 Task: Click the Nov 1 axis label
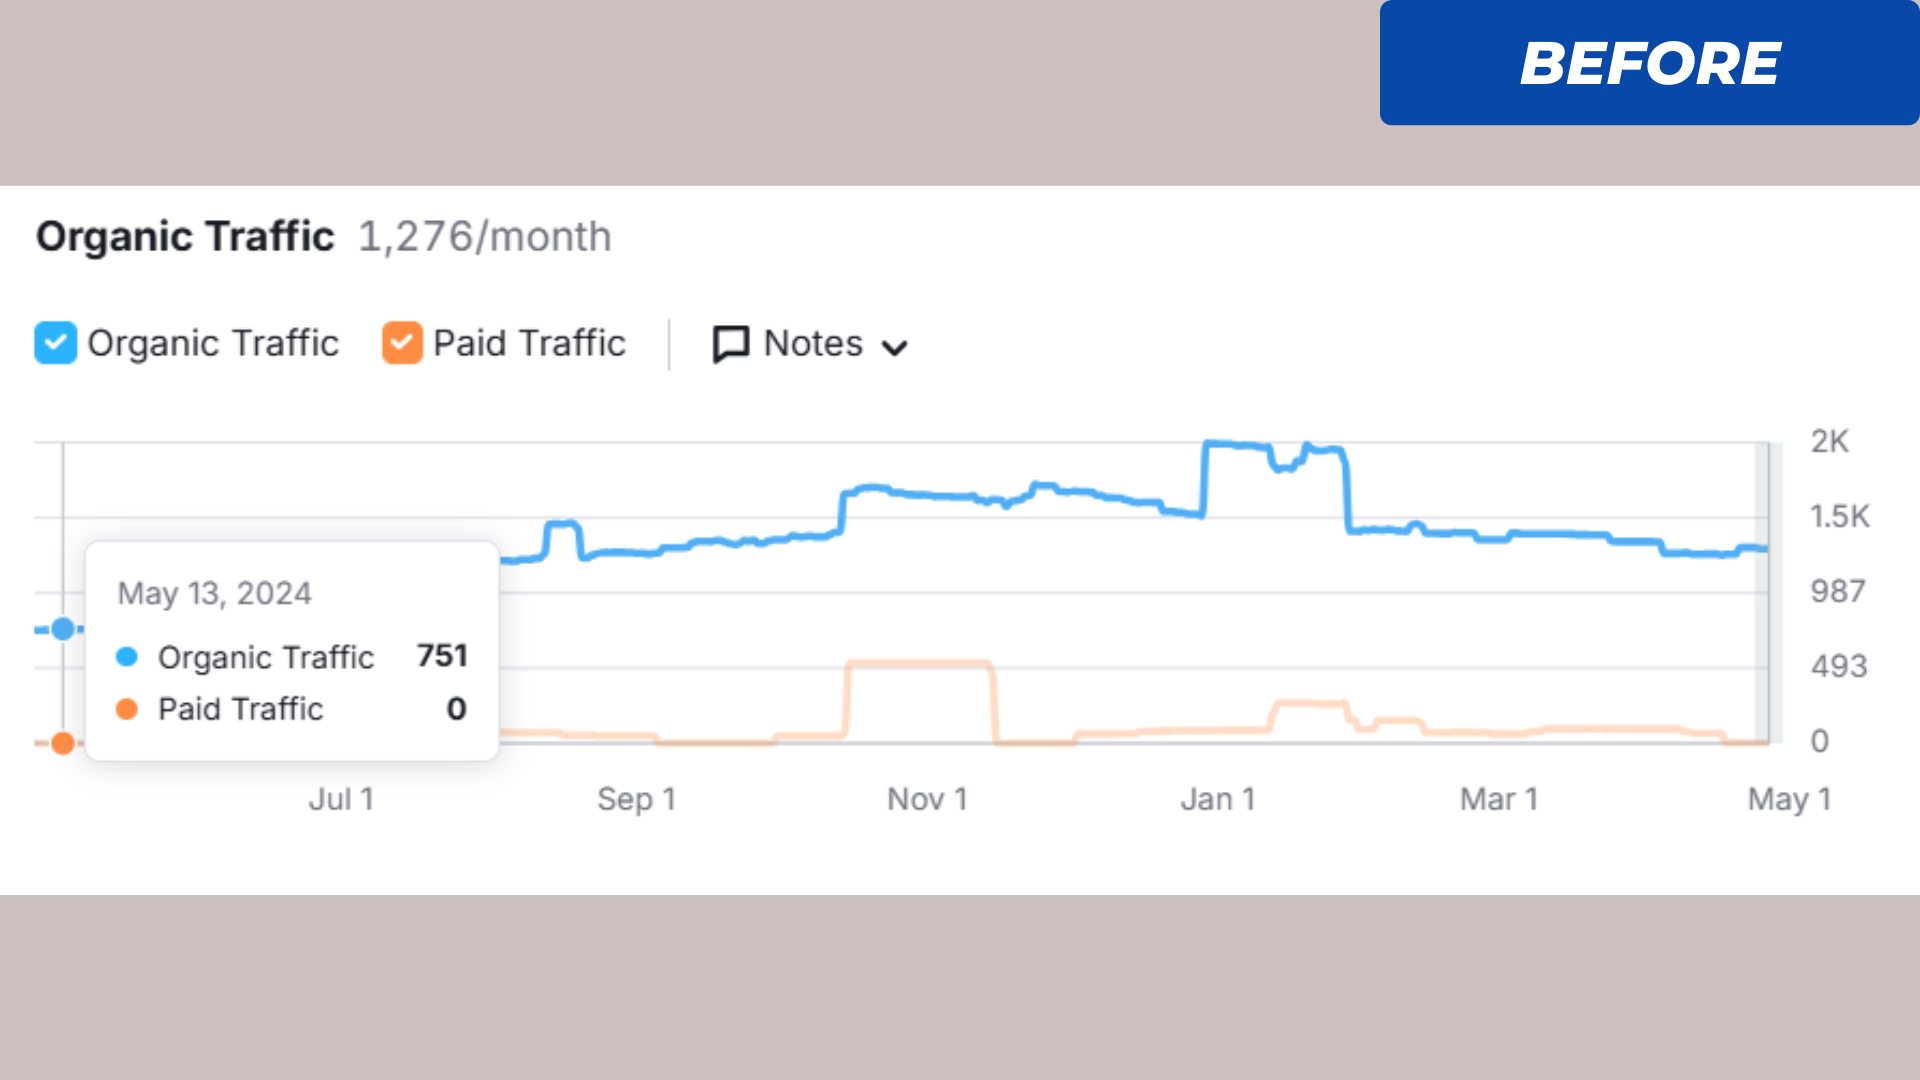pyautogui.click(x=927, y=799)
